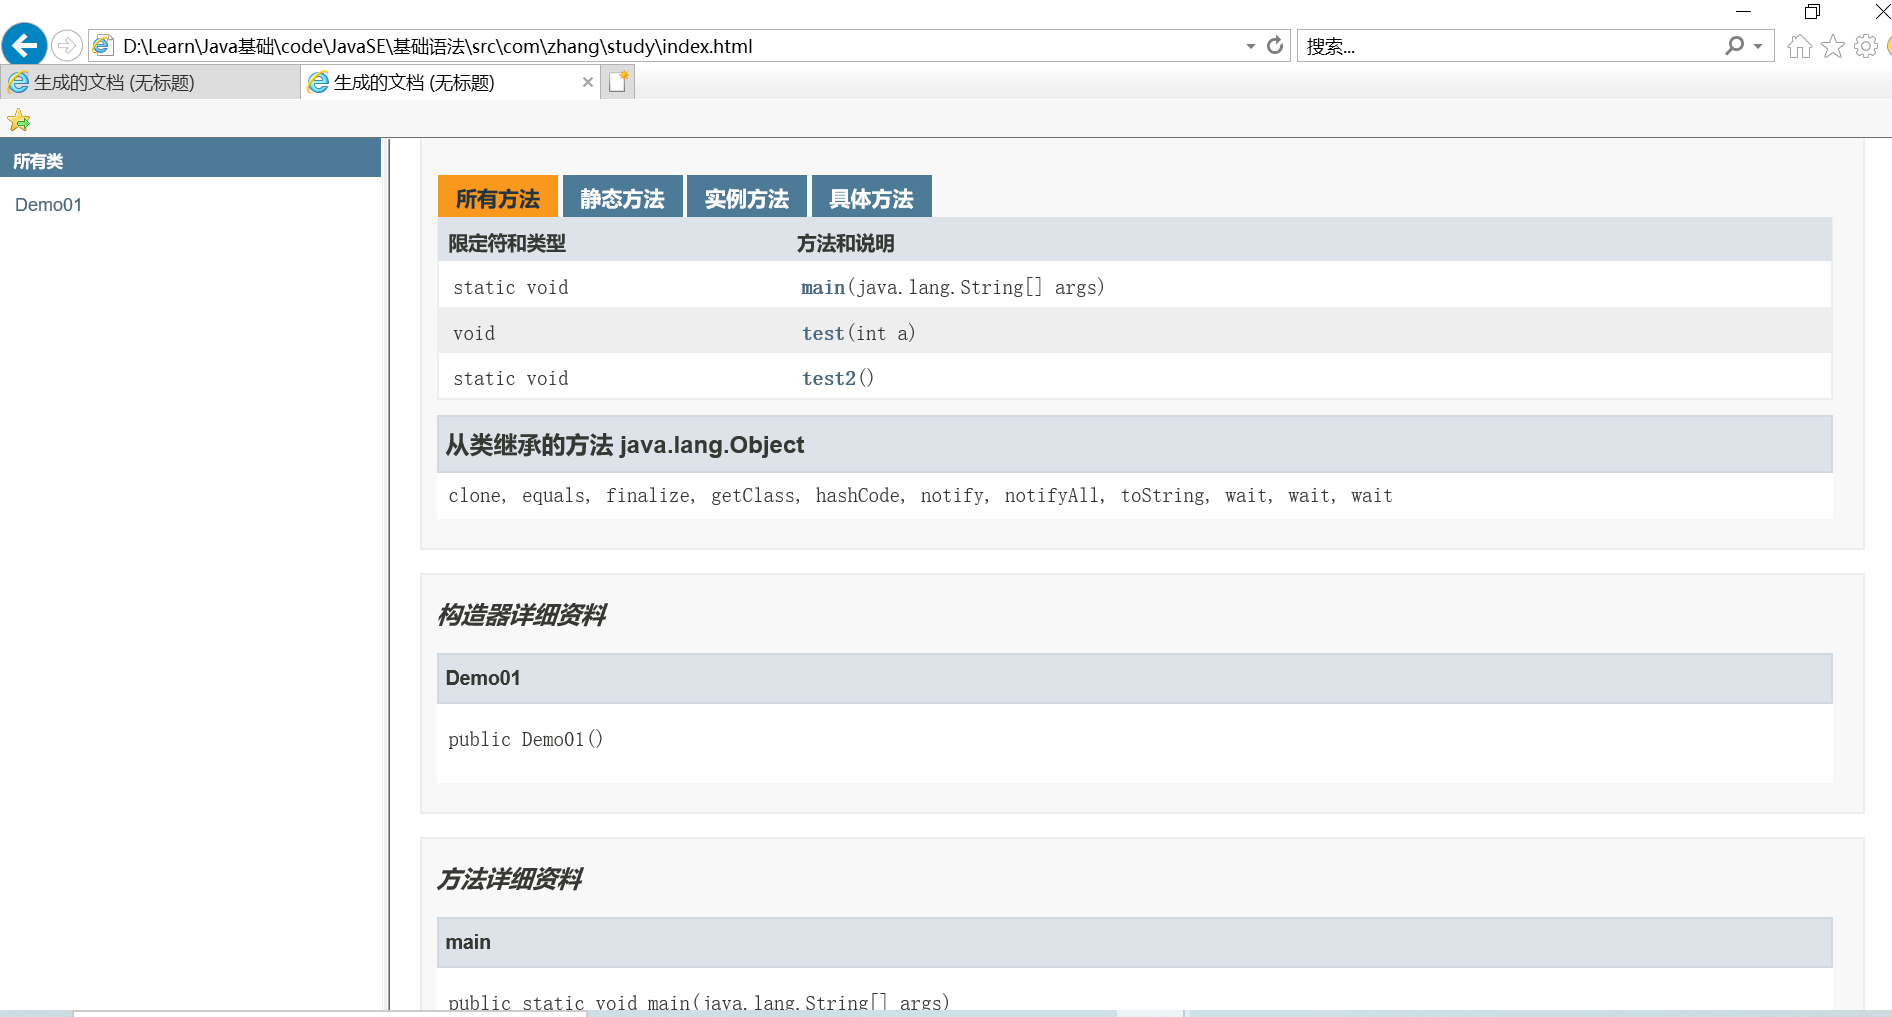The height and width of the screenshot is (1017, 1892).
Task: Open the Home page icon
Action: click(x=1799, y=46)
